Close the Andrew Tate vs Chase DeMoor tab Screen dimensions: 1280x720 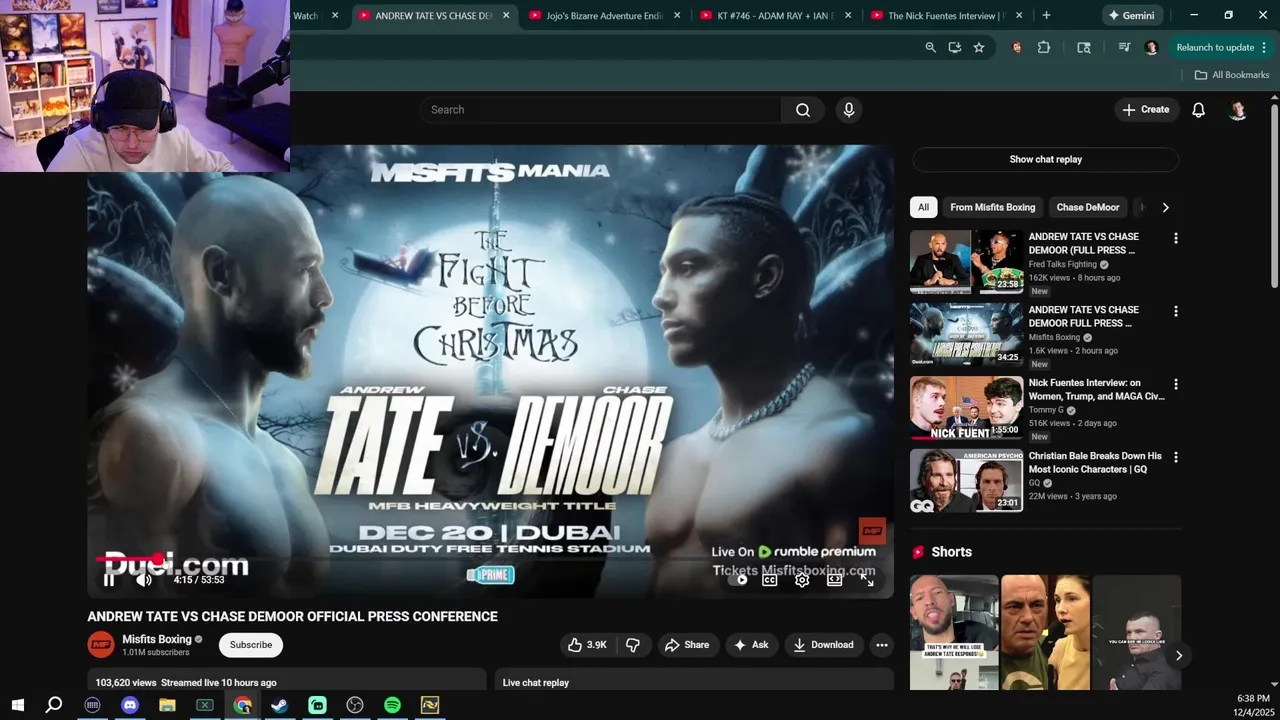pyautogui.click(x=507, y=16)
